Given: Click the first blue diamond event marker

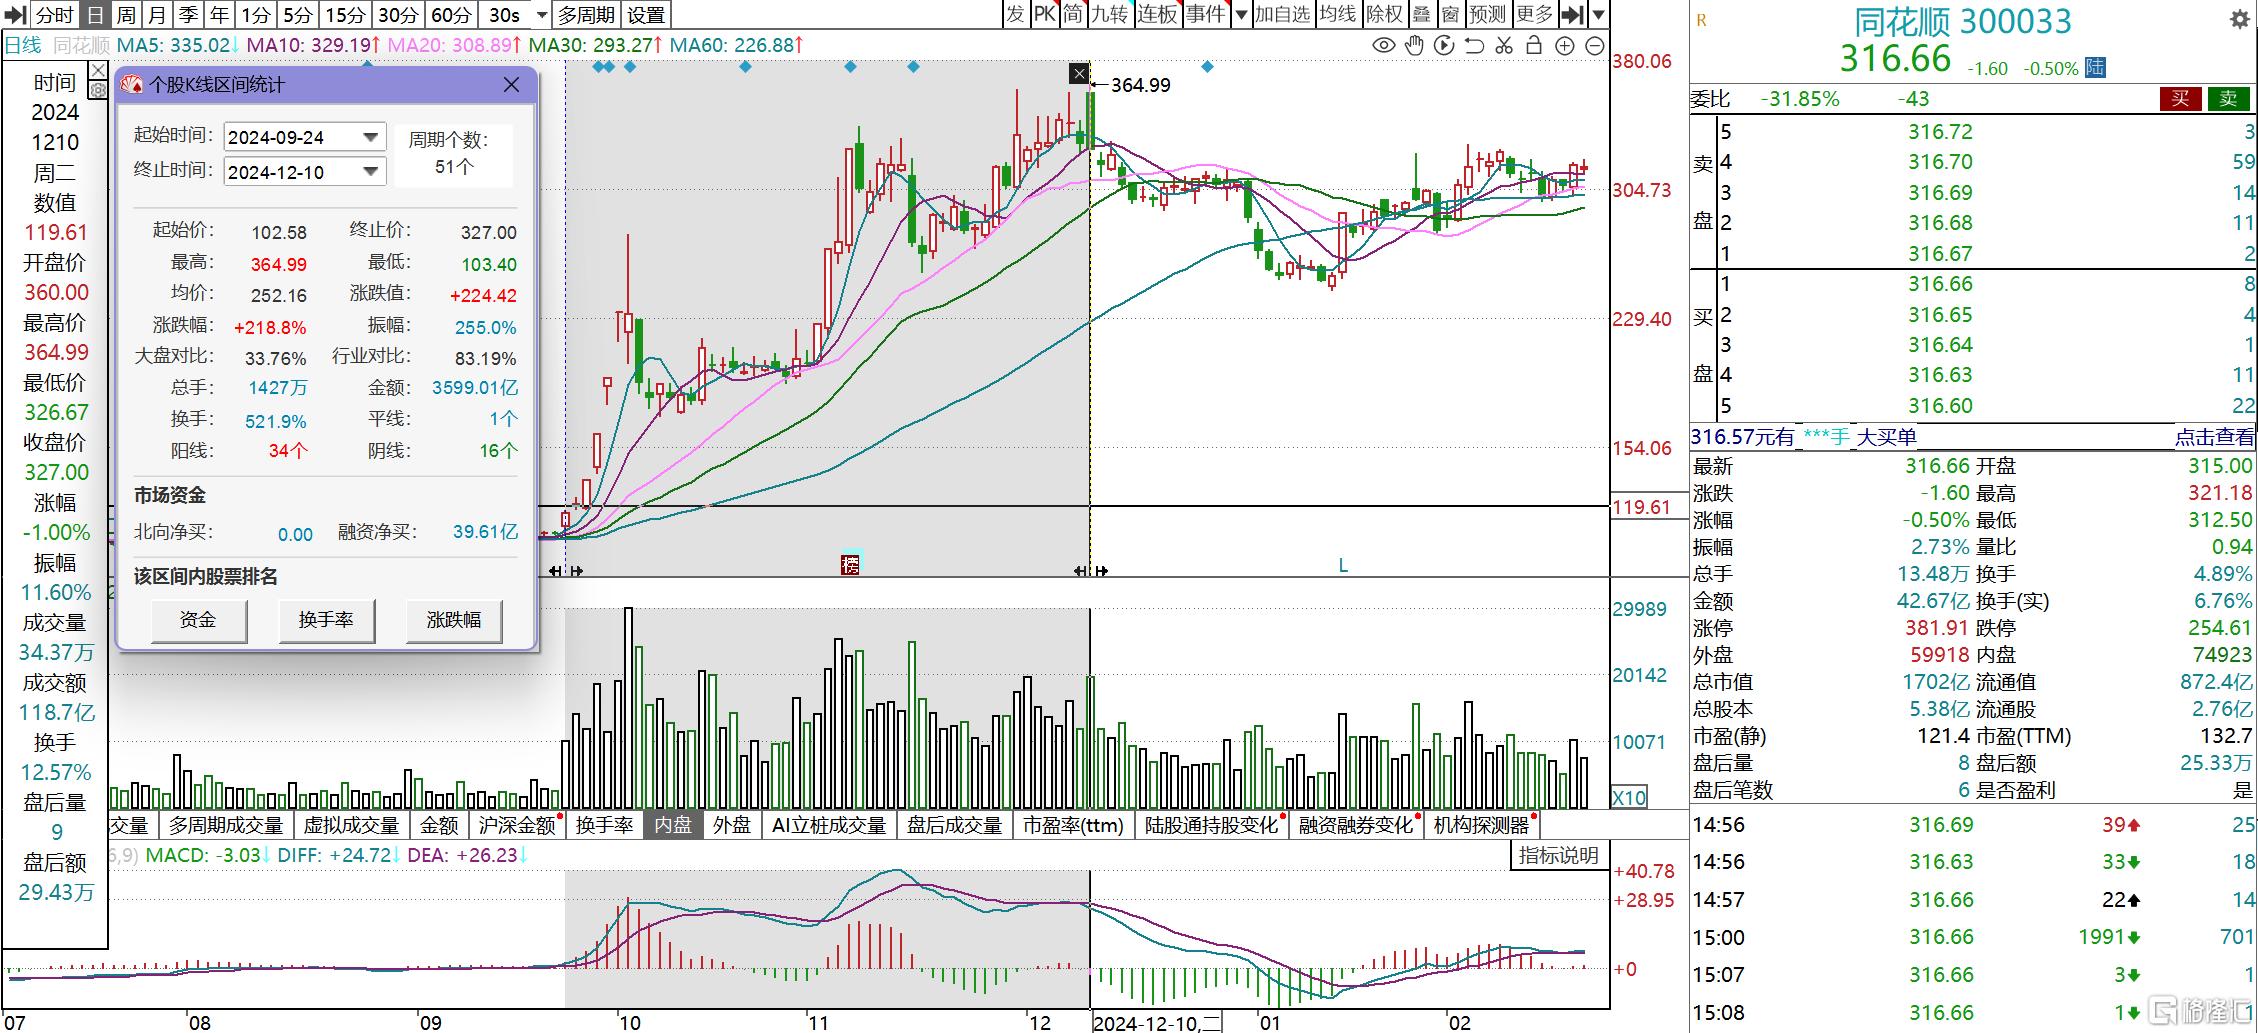Looking at the screenshot, I should pyautogui.click(x=598, y=67).
